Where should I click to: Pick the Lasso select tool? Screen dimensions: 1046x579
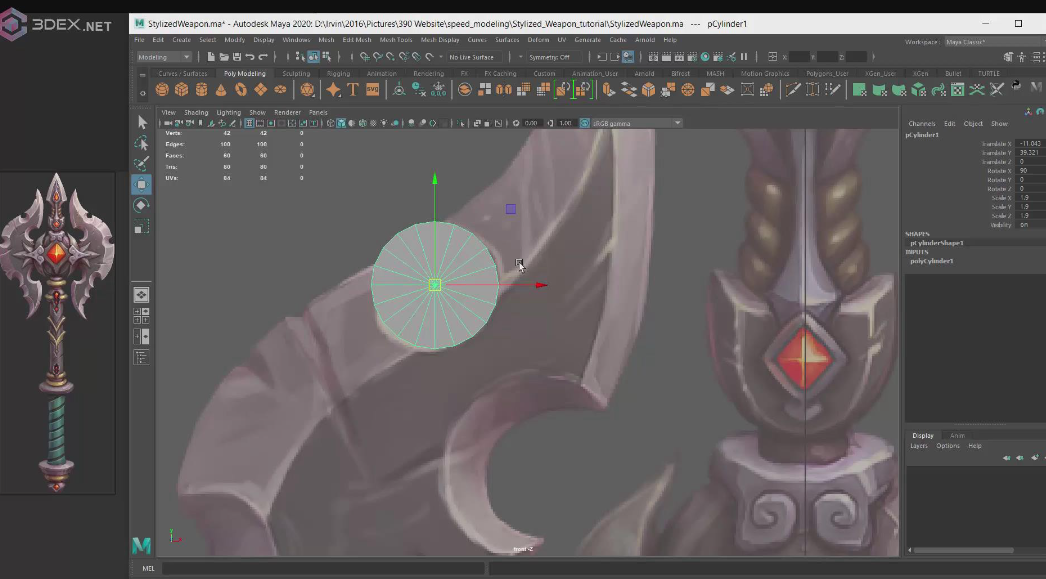pyautogui.click(x=141, y=143)
